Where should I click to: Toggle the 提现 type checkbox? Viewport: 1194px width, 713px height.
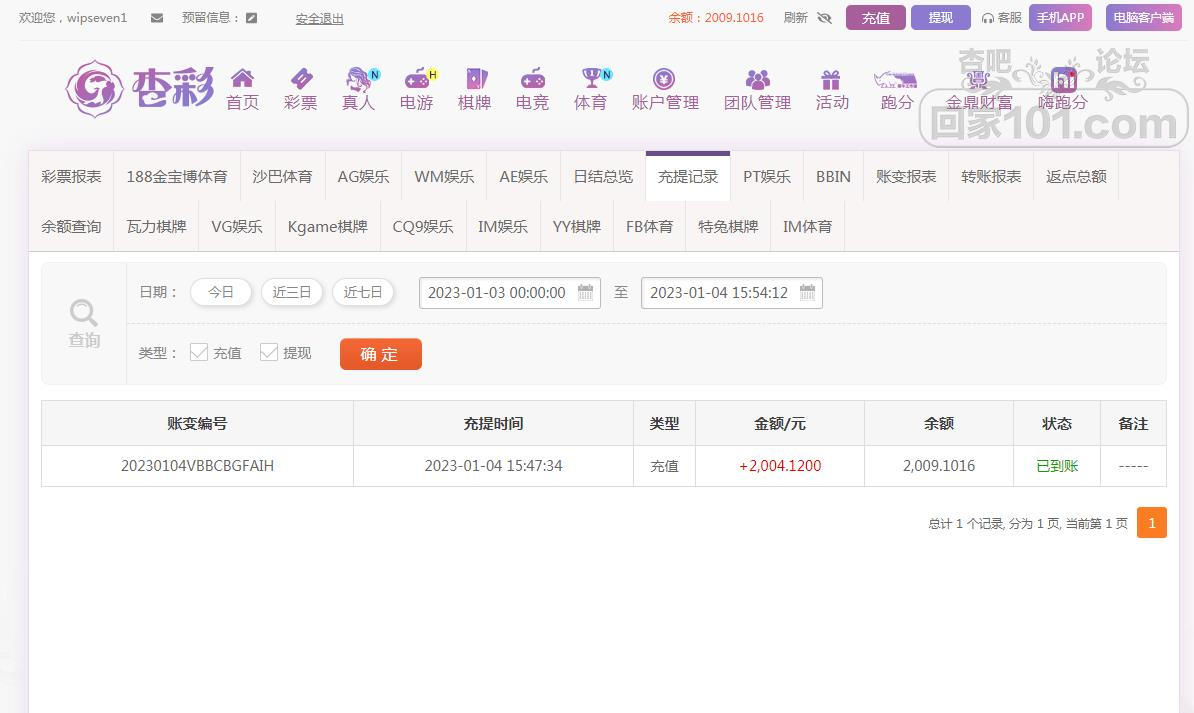click(x=269, y=352)
